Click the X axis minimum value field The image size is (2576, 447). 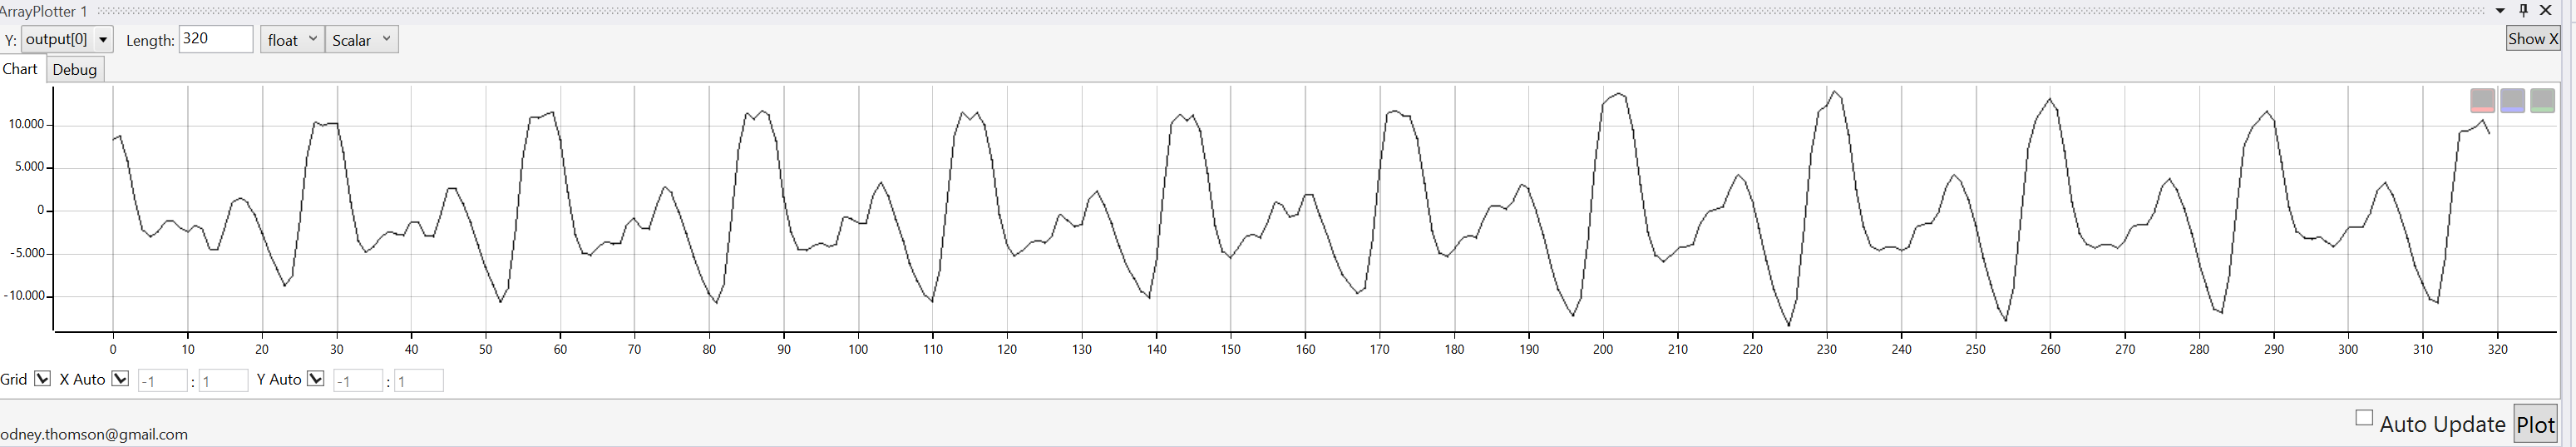coord(162,381)
